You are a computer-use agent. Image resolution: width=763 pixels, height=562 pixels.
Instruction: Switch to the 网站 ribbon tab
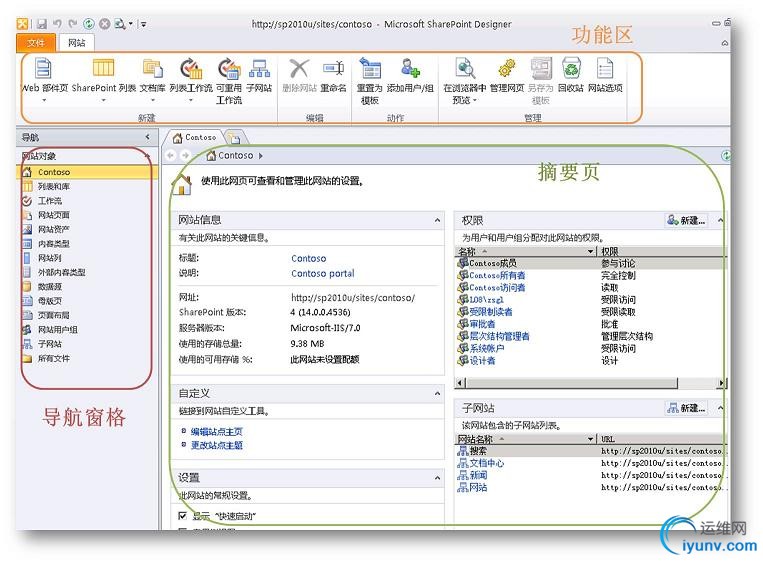[x=76, y=43]
